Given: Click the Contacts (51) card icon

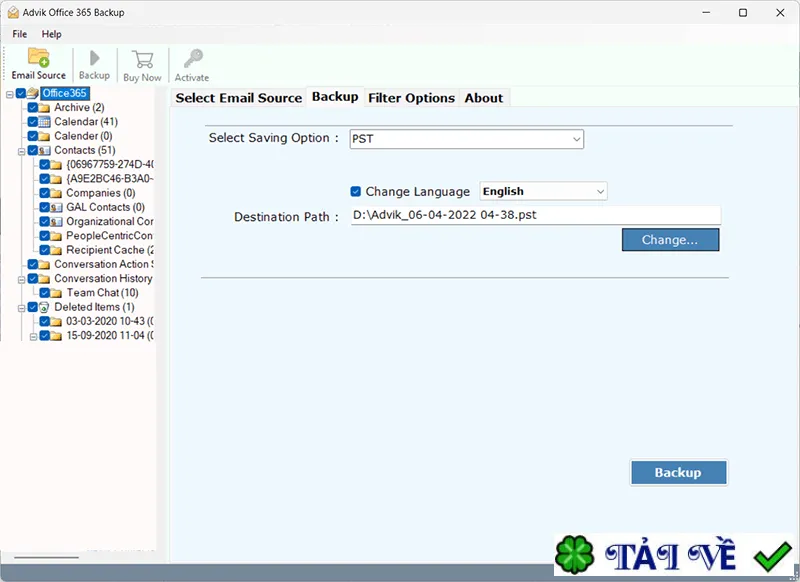Looking at the screenshot, I should pyautogui.click(x=44, y=150).
